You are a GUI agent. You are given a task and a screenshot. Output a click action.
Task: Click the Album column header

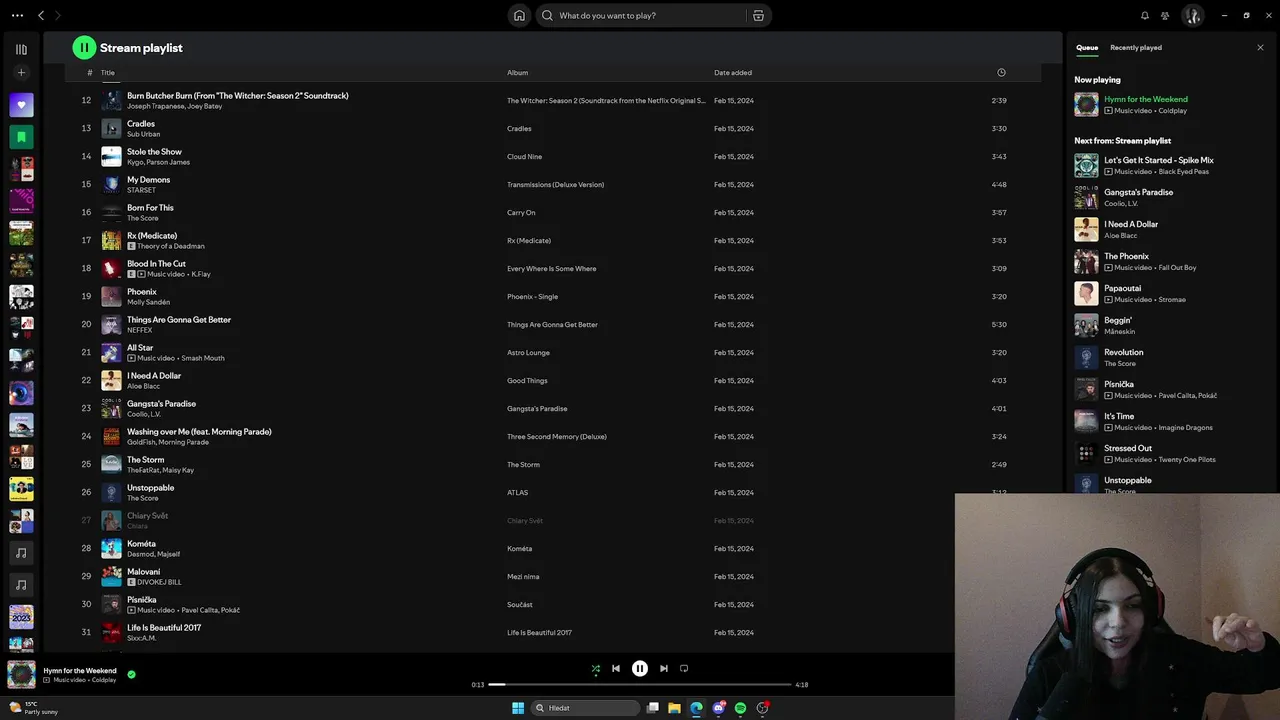517,73
